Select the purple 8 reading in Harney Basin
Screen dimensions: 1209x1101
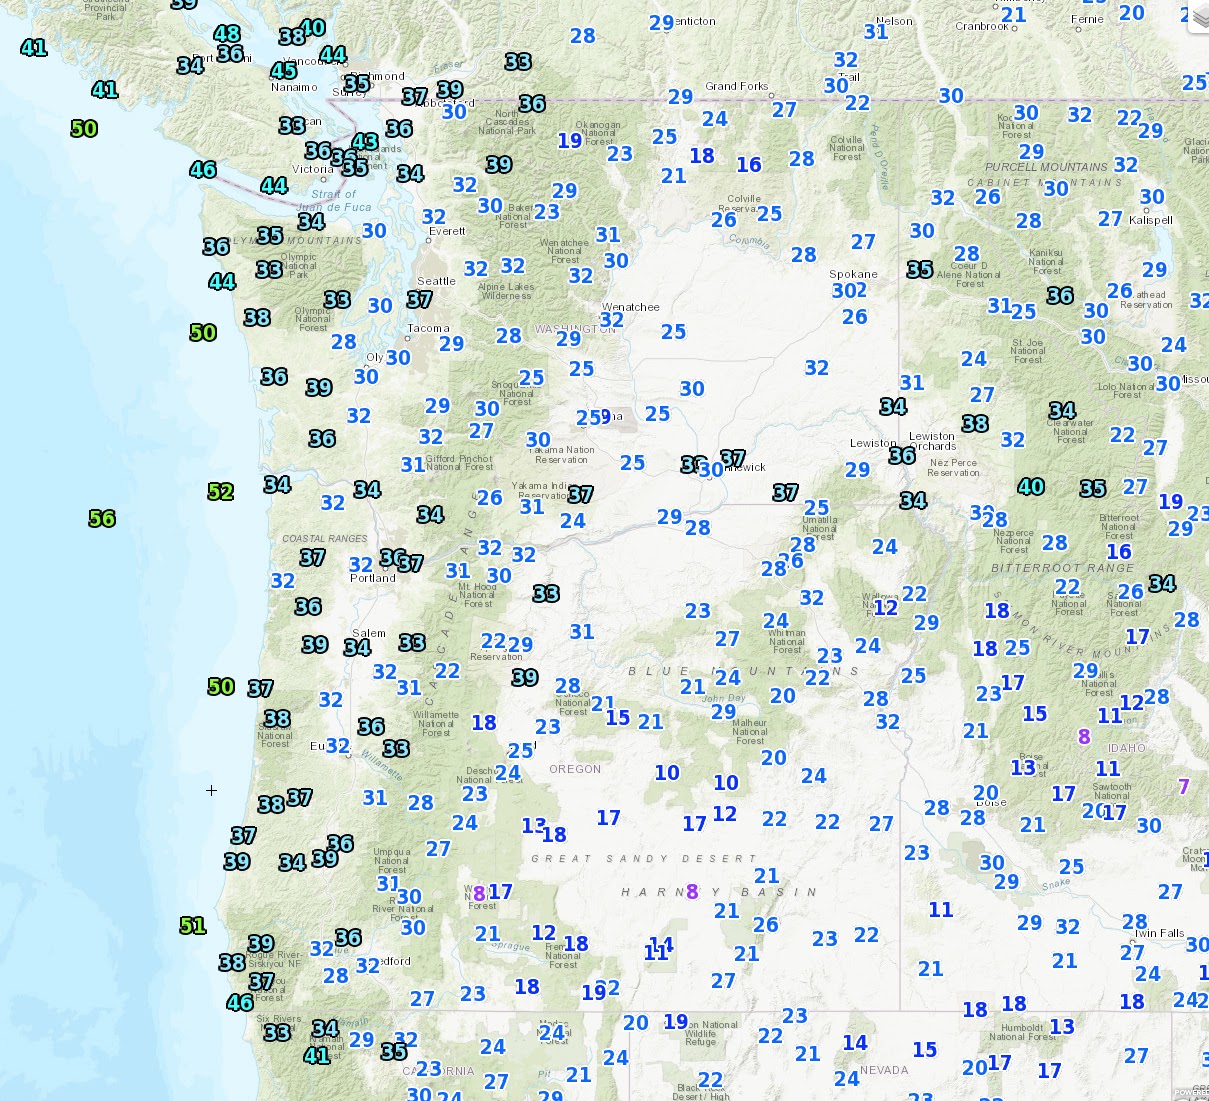(692, 891)
